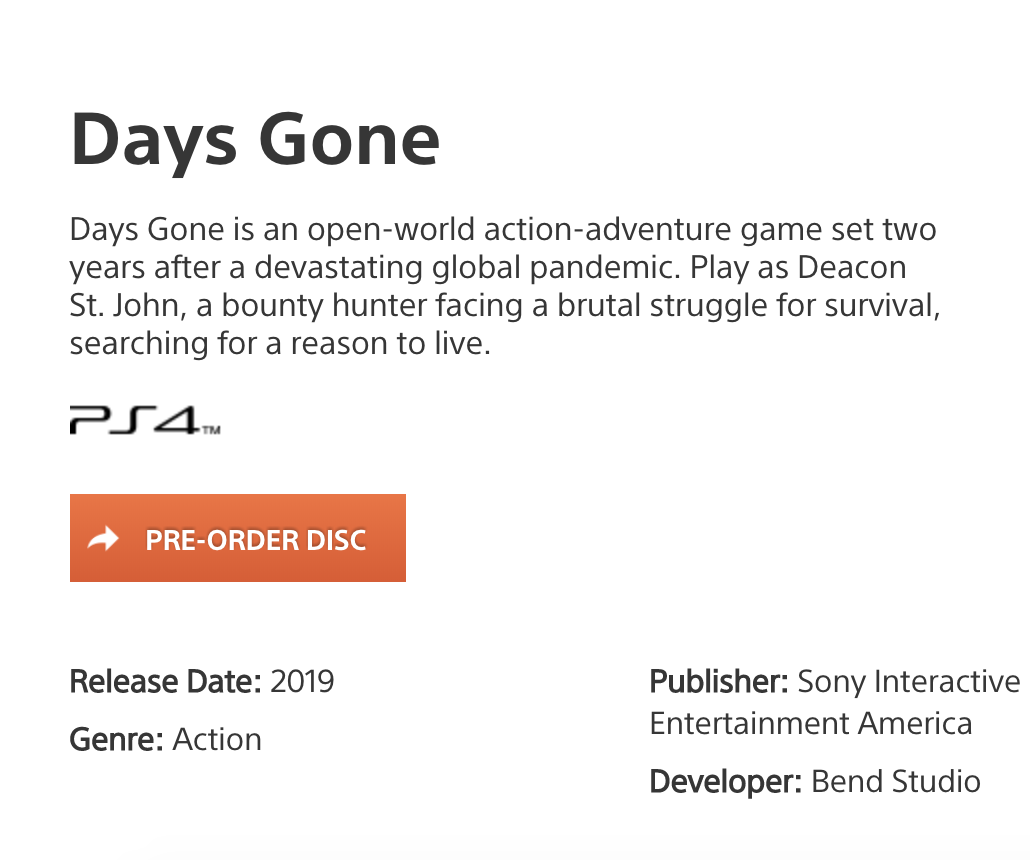Click the Developer label

(725, 781)
